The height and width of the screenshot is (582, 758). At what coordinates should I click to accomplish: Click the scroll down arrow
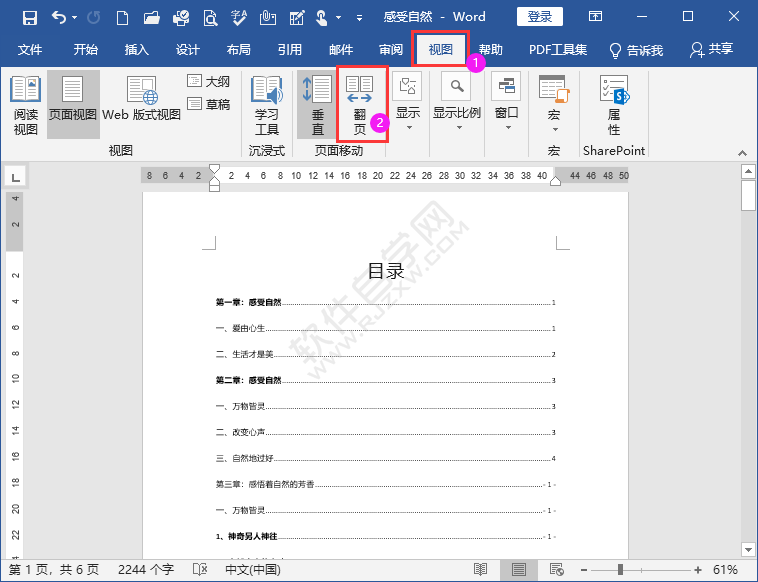(x=748, y=550)
